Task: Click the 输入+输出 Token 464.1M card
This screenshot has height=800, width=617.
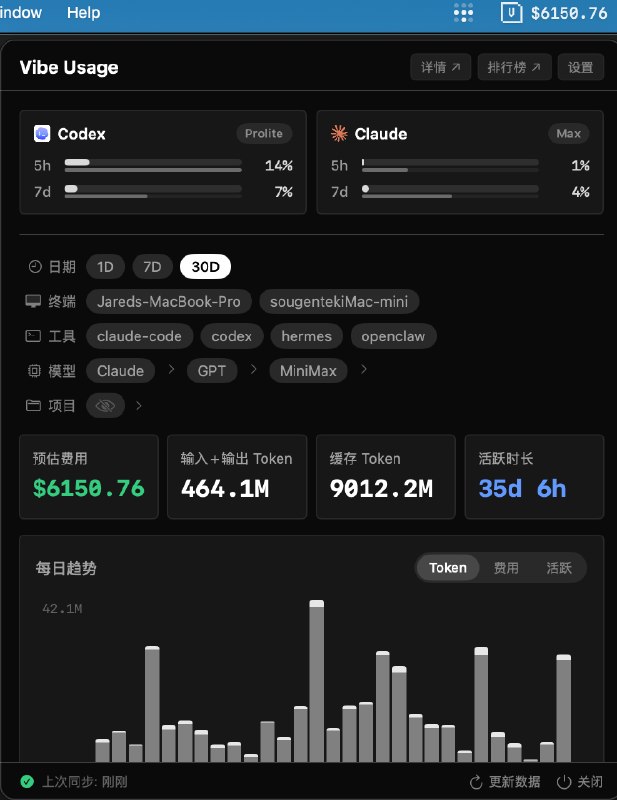Action: pos(237,477)
